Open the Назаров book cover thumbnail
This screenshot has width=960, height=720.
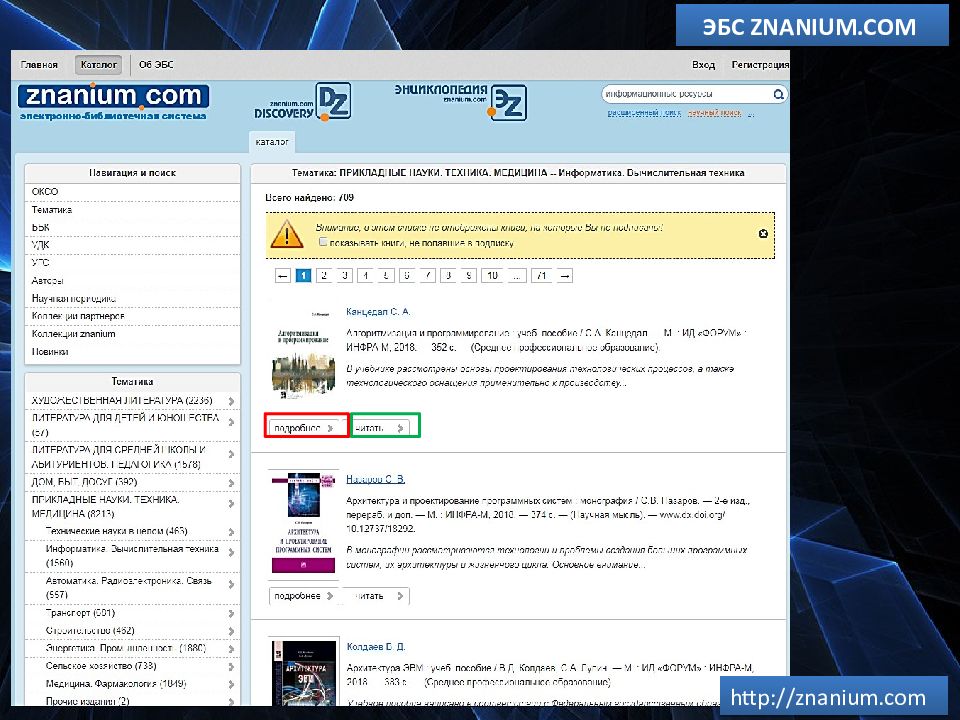[304, 522]
